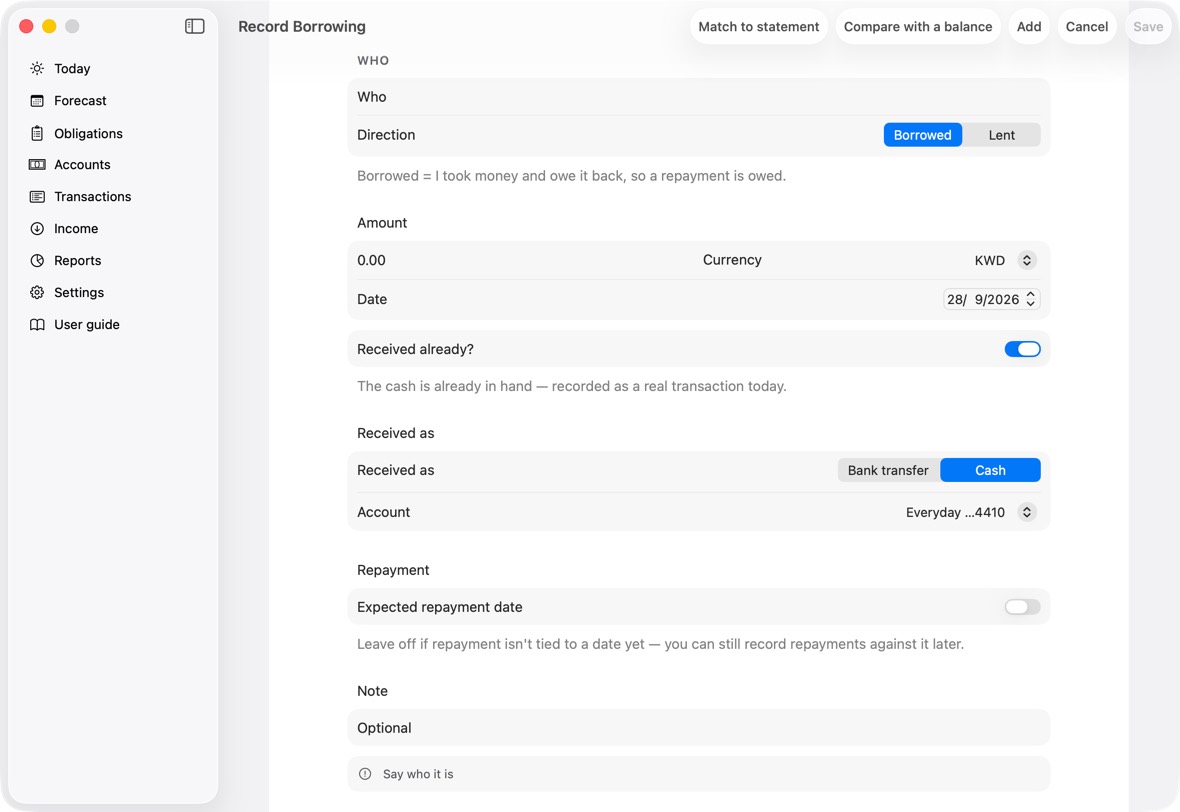Click the Today sun icon
The width and height of the screenshot is (1180, 812).
pyautogui.click(x=37, y=68)
